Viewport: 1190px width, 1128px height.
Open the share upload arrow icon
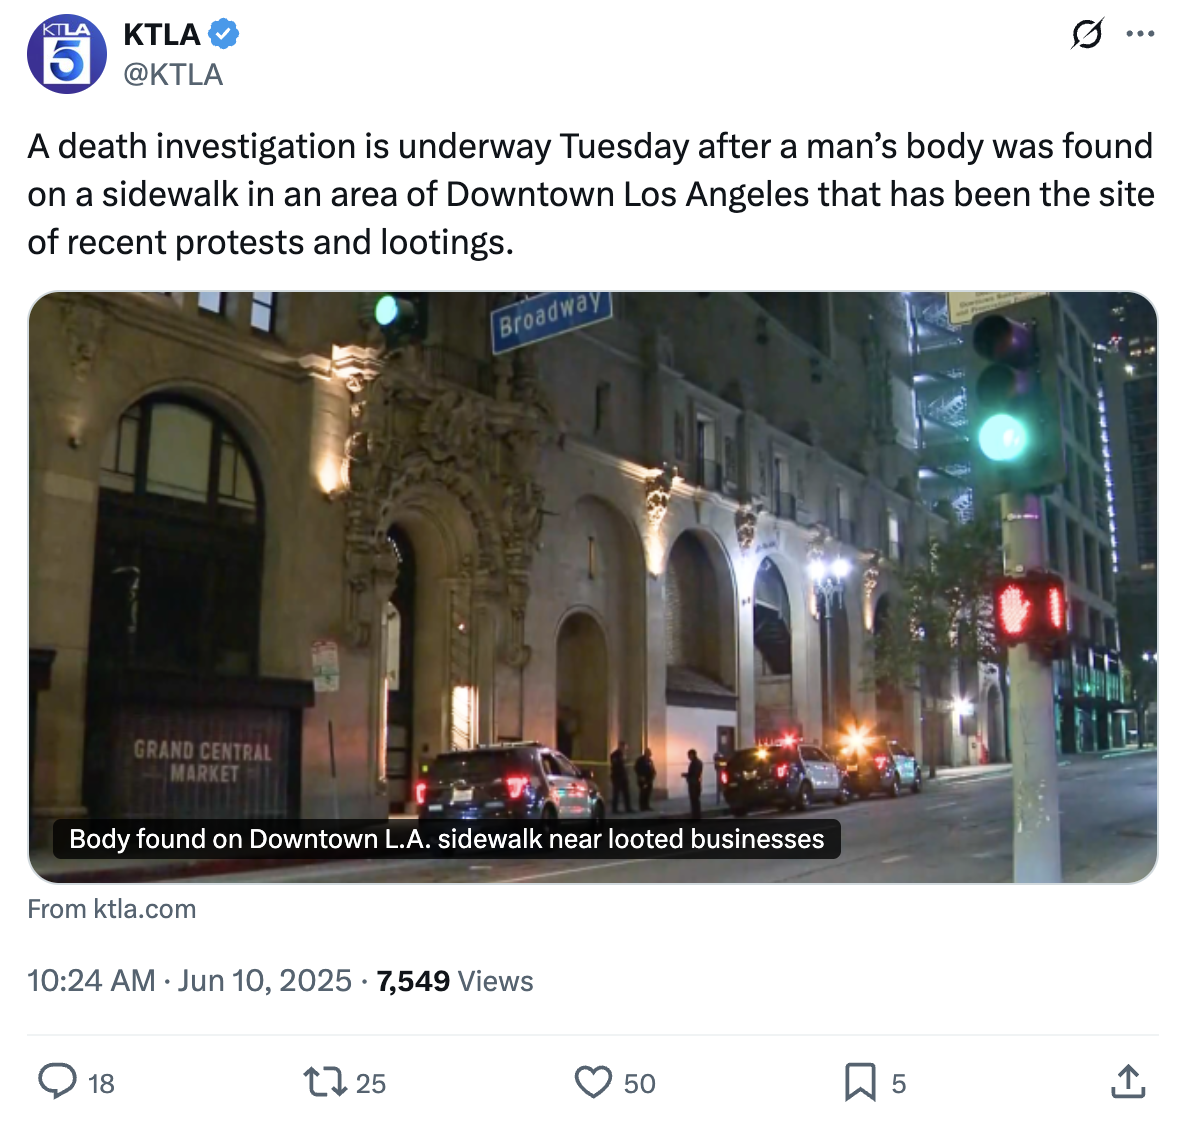coord(1128,1082)
